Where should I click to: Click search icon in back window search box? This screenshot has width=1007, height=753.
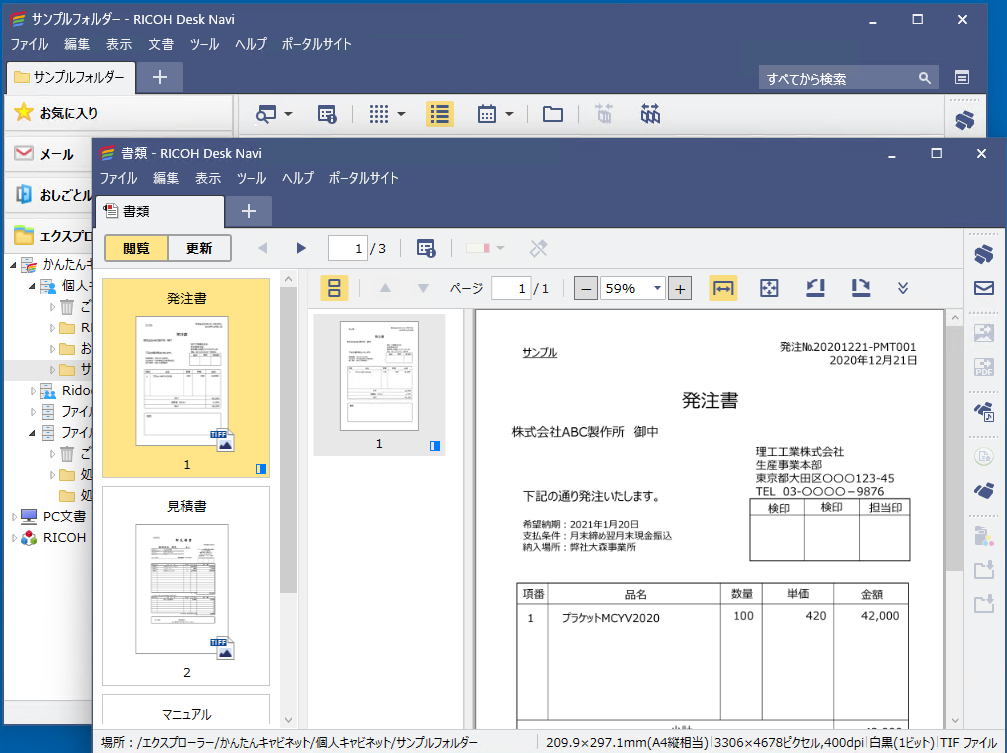tap(924, 78)
